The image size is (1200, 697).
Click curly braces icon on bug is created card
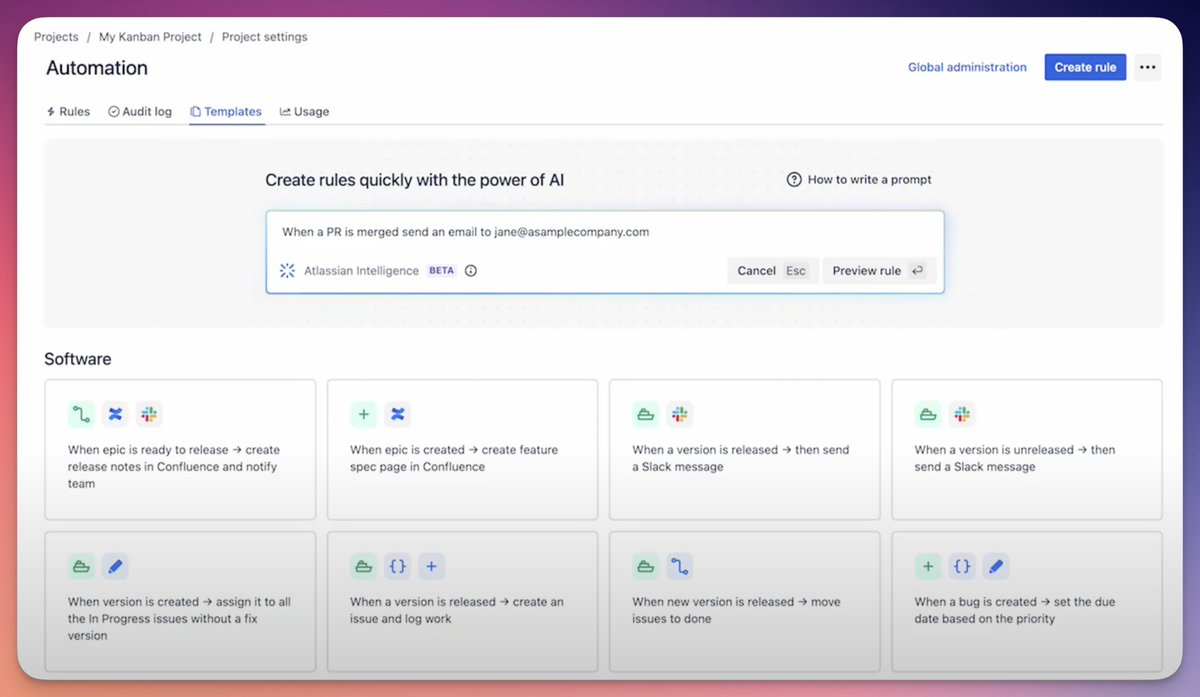click(962, 567)
